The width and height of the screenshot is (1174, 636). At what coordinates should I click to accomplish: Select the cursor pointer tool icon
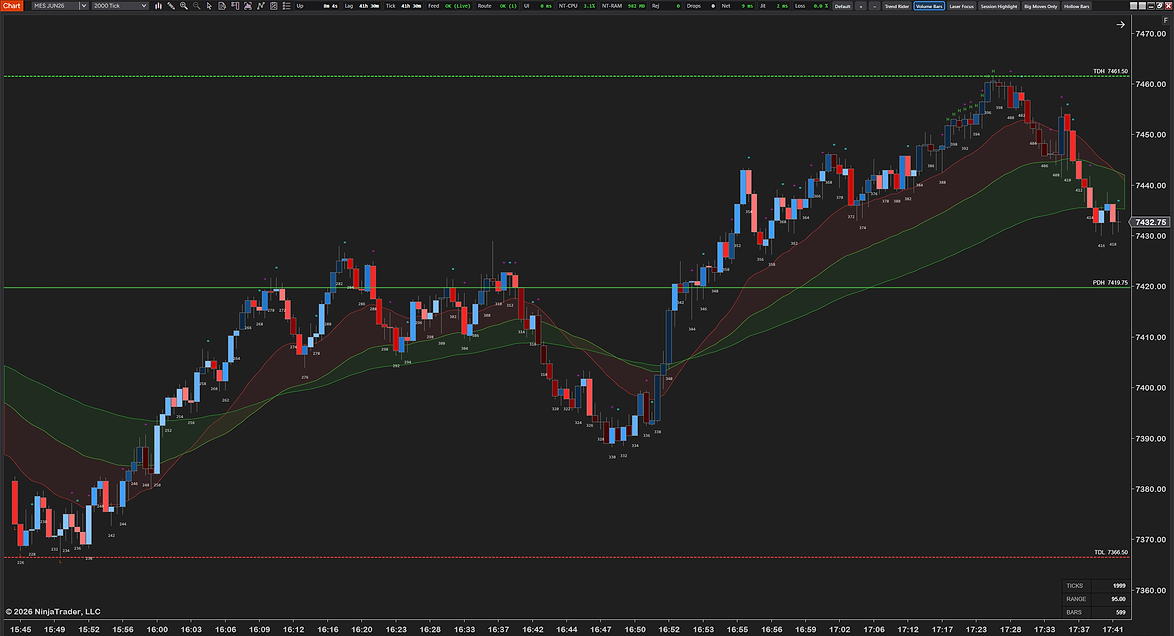point(209,6)
